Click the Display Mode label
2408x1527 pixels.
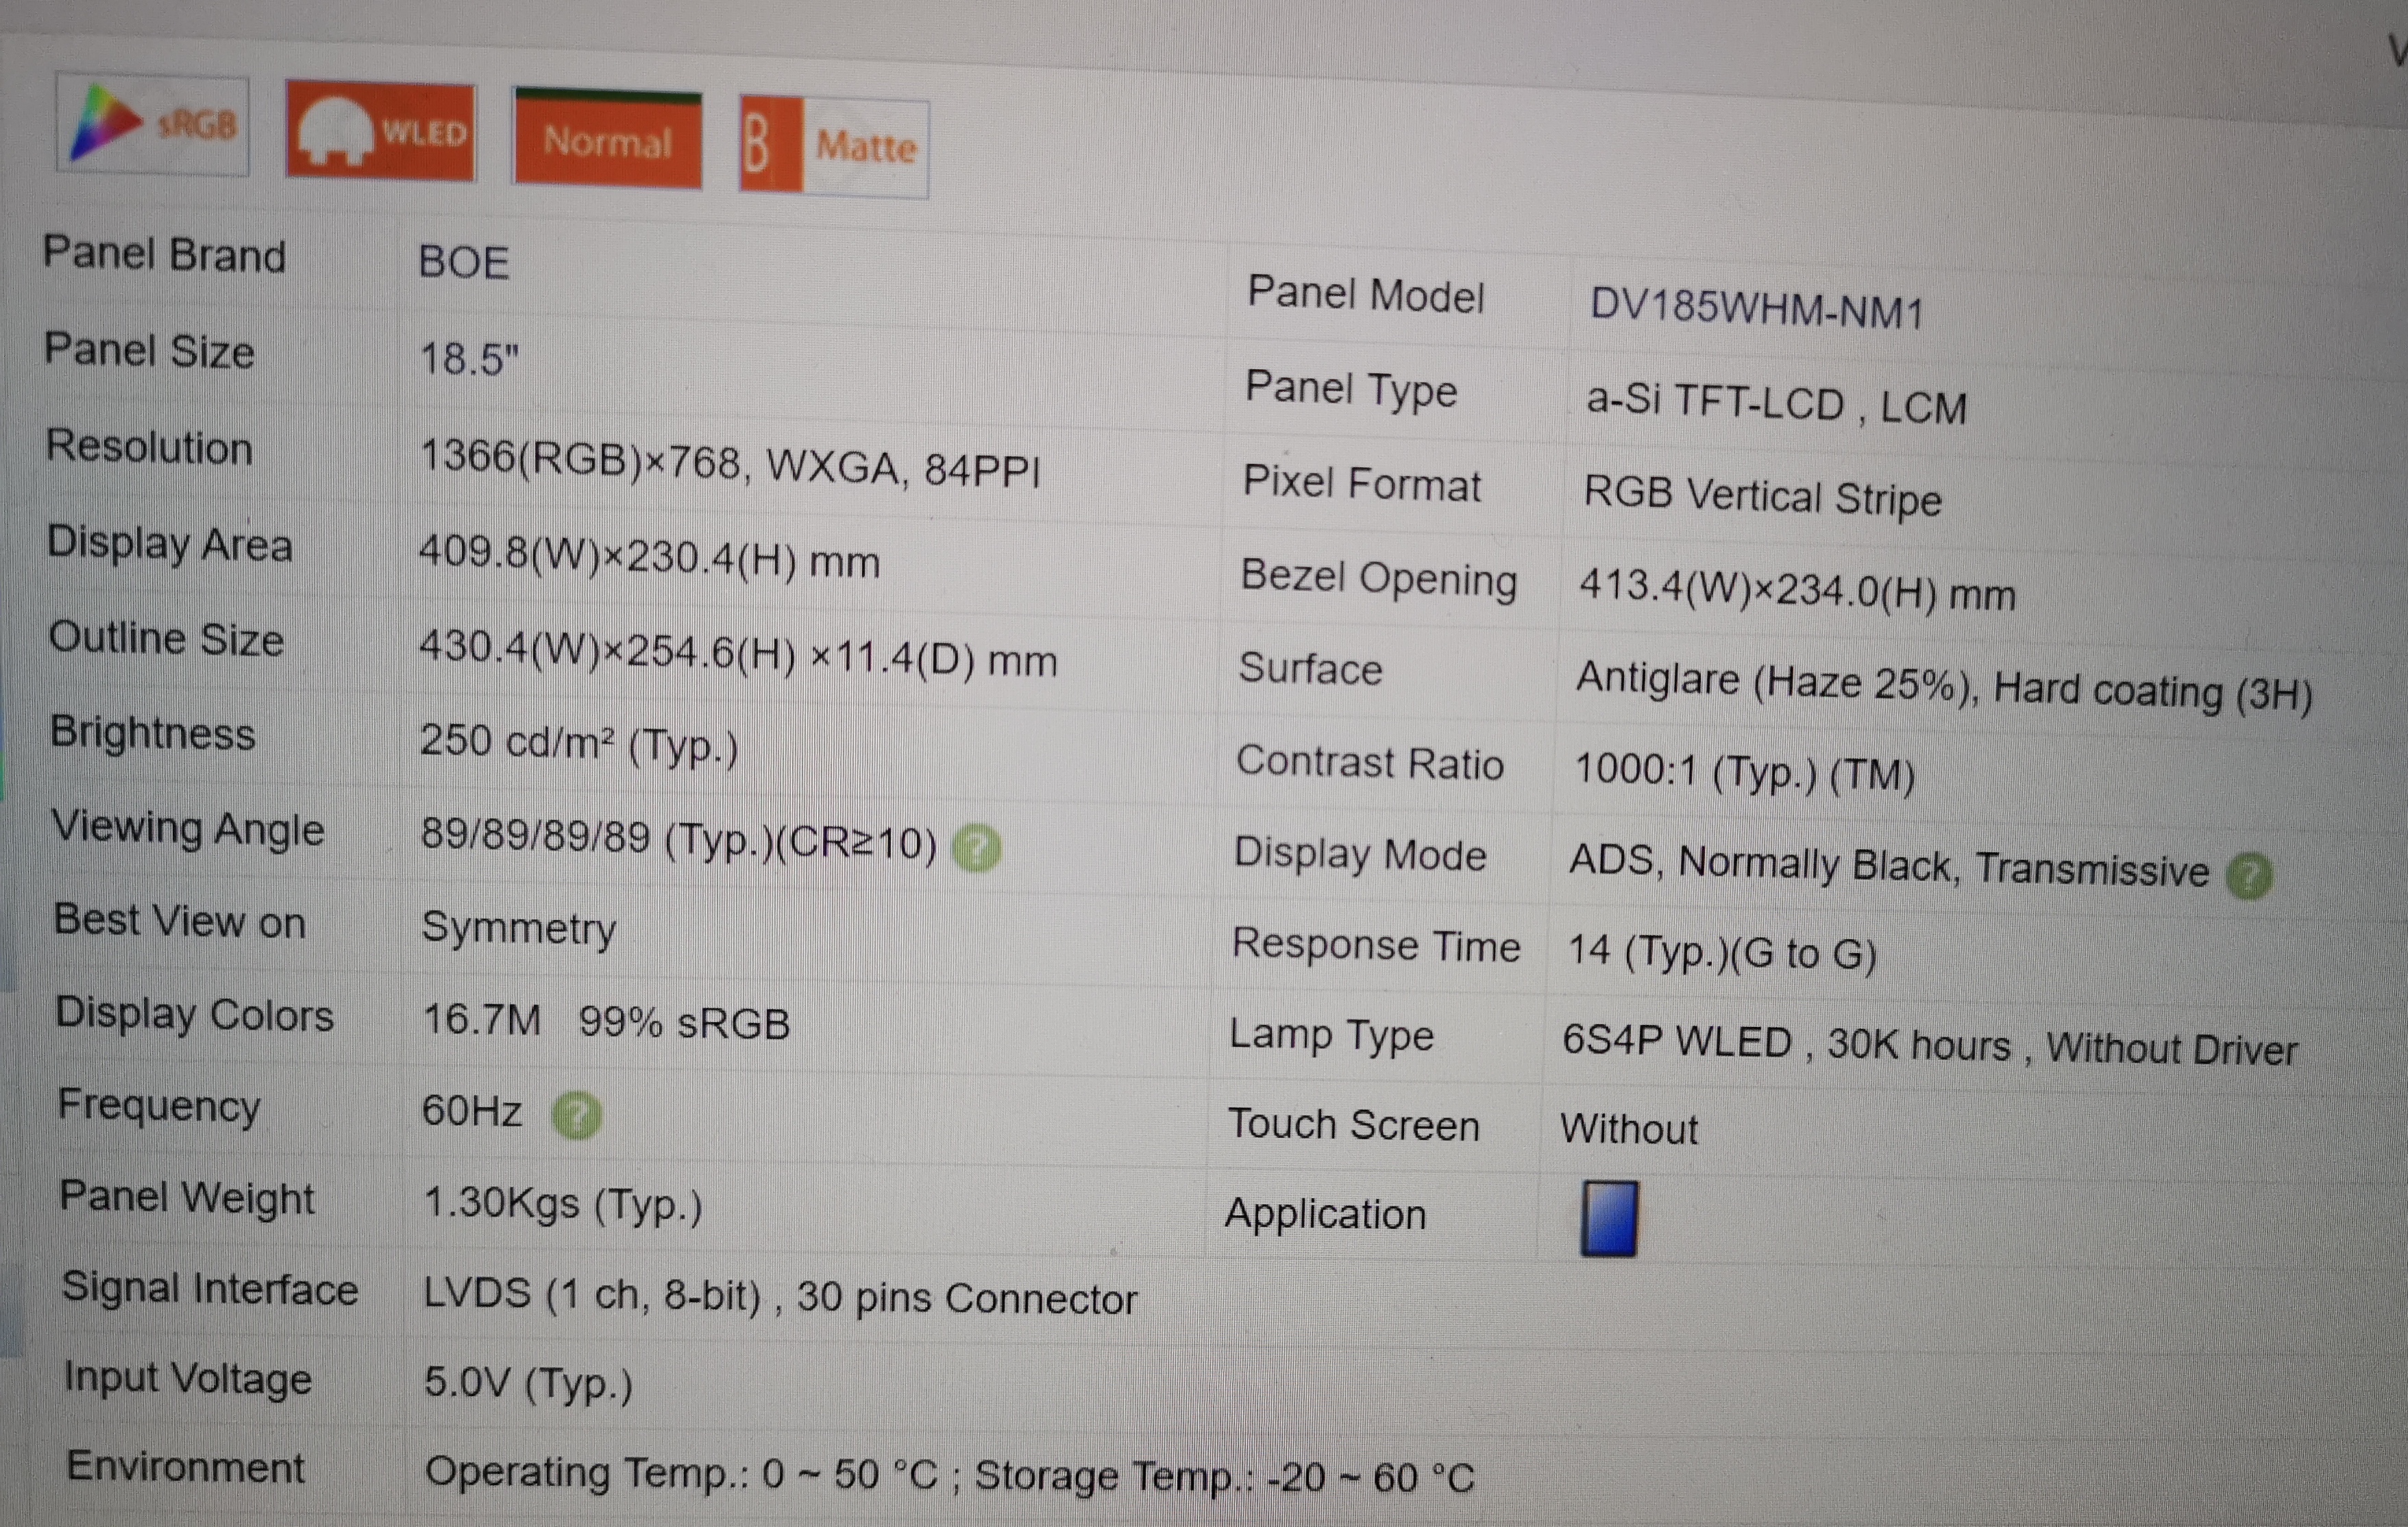pos(1360,855)
